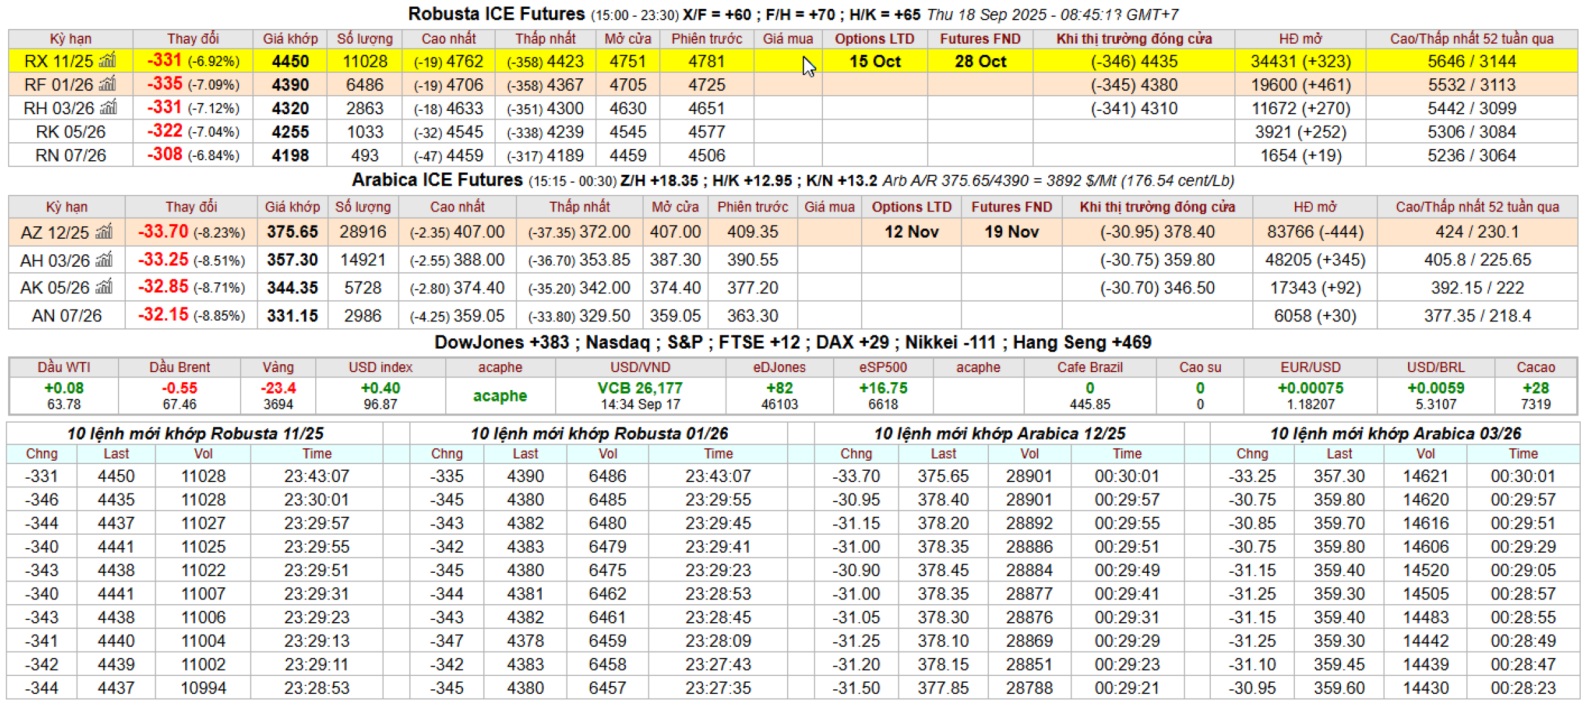This screenshot has height=705, width=1586.
Task: Open the chart icon for AZ 12/25
Action: [103, 232]
